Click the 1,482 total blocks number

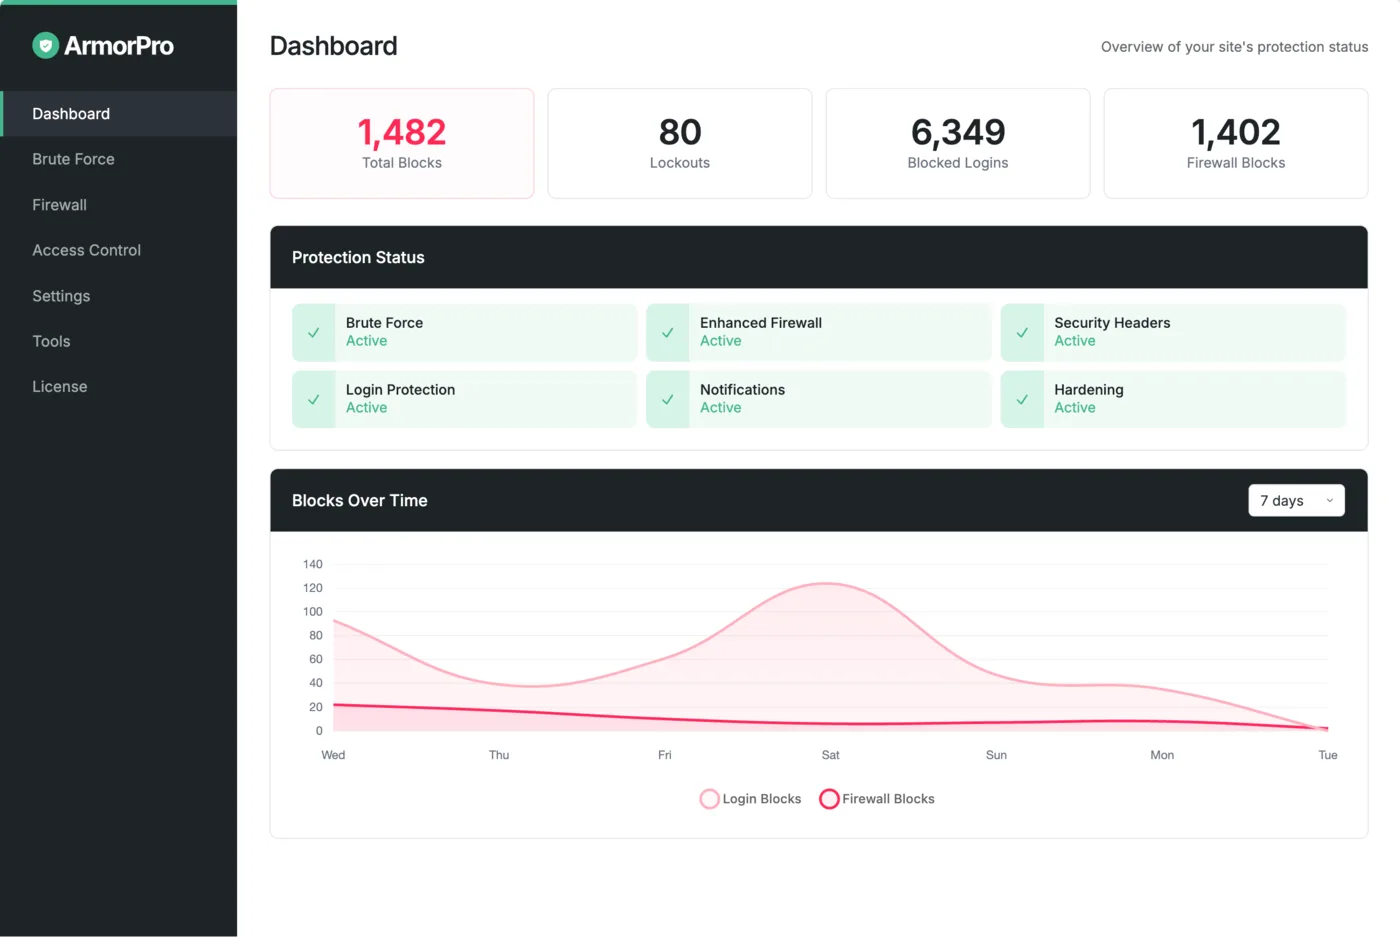point(402,132)
